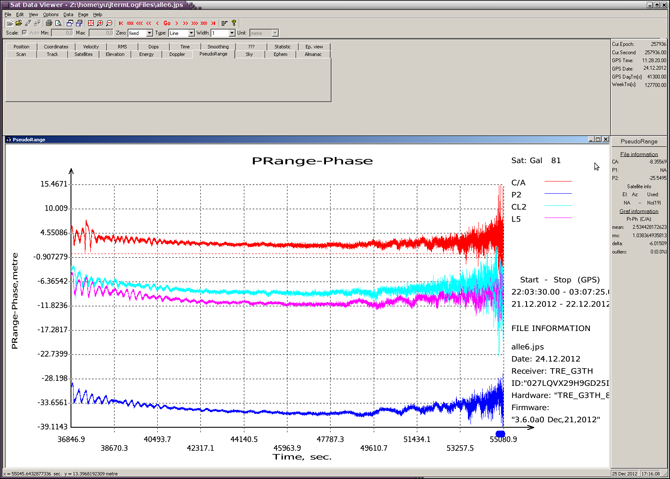
Task: Switch to the Track tab
Action: point(52,54)
